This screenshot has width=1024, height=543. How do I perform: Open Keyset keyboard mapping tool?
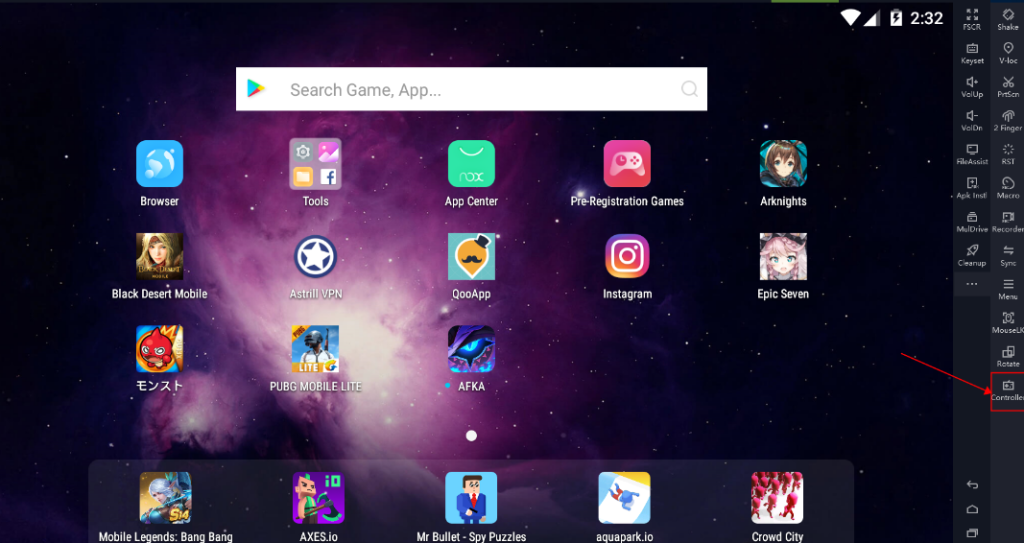[x=971, y=52]
